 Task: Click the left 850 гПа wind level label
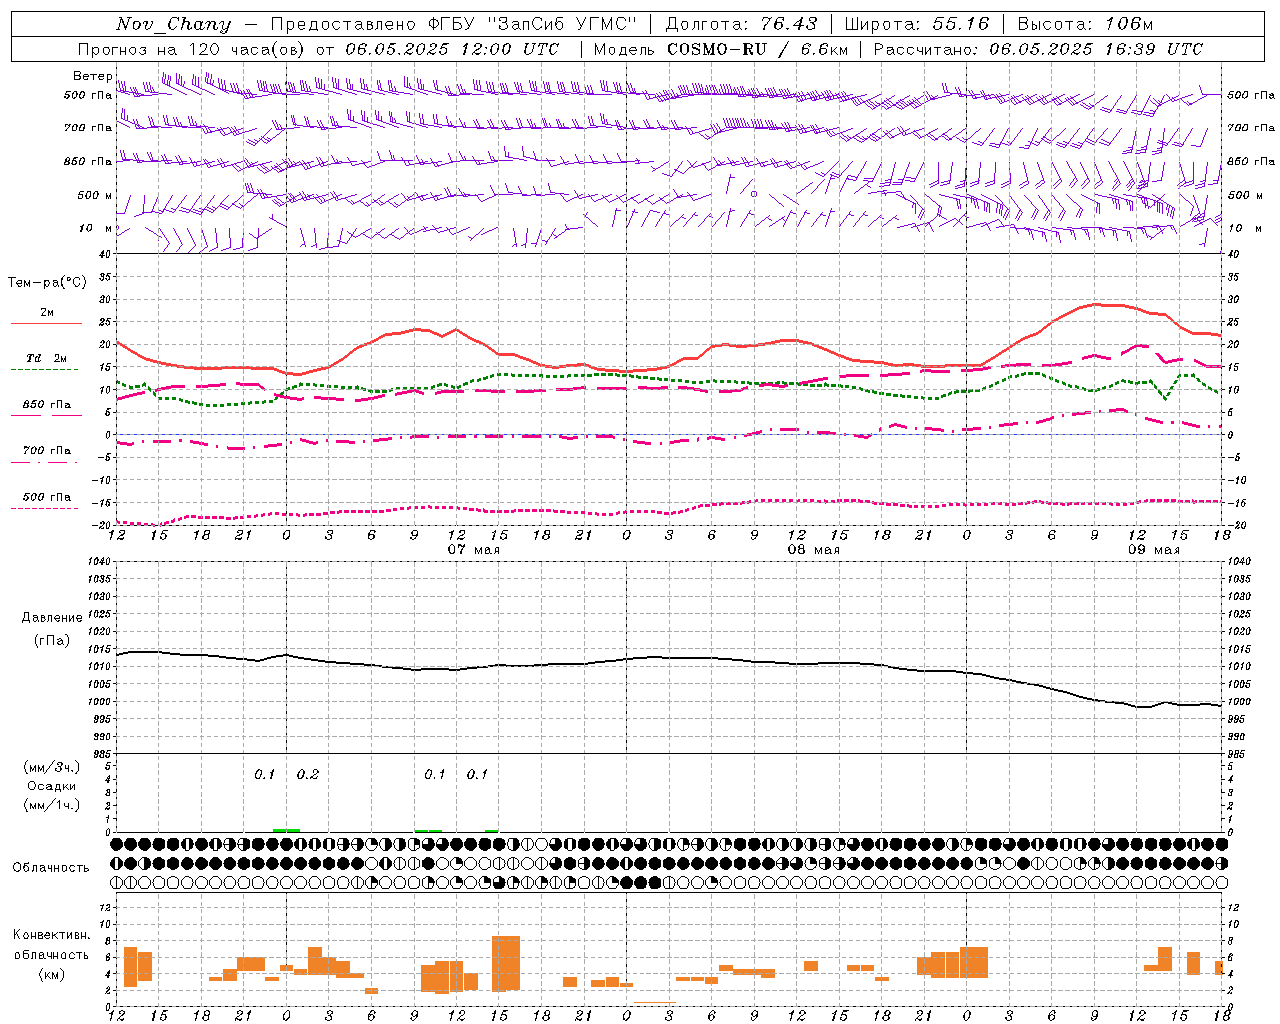(88, 161)
